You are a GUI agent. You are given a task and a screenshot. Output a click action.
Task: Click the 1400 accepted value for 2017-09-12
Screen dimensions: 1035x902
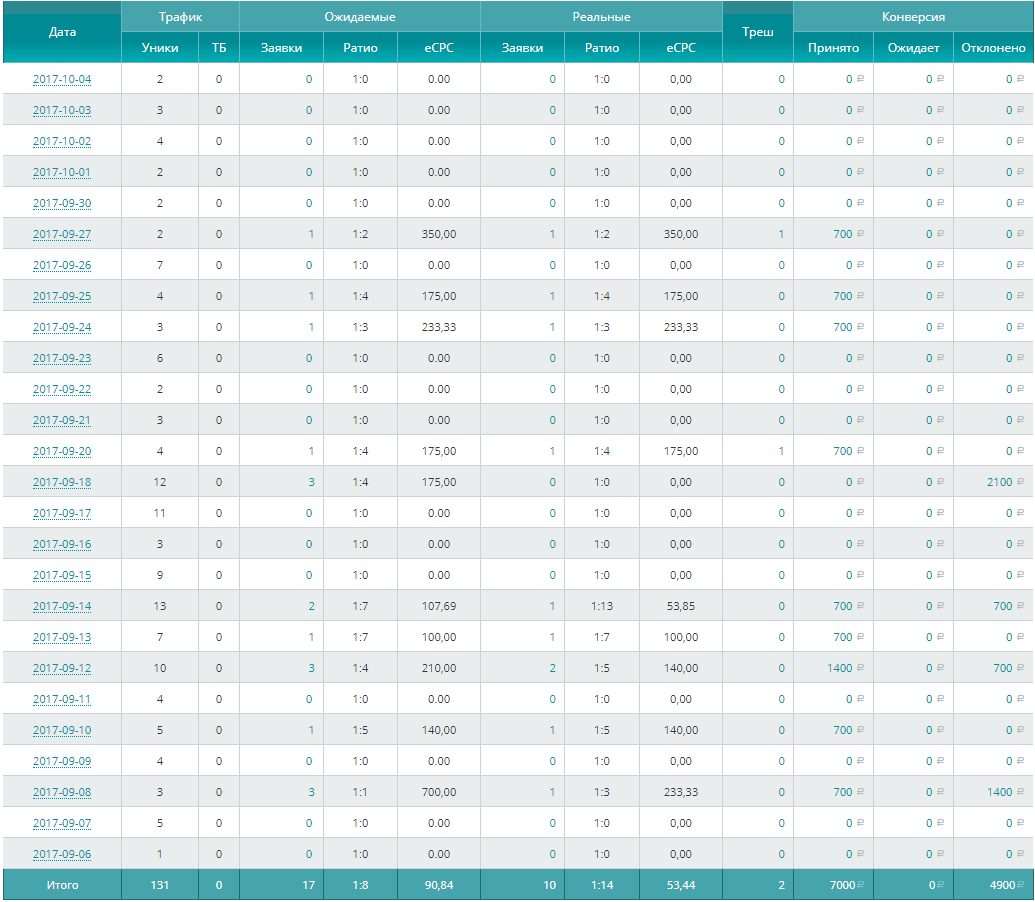(840, 668)
